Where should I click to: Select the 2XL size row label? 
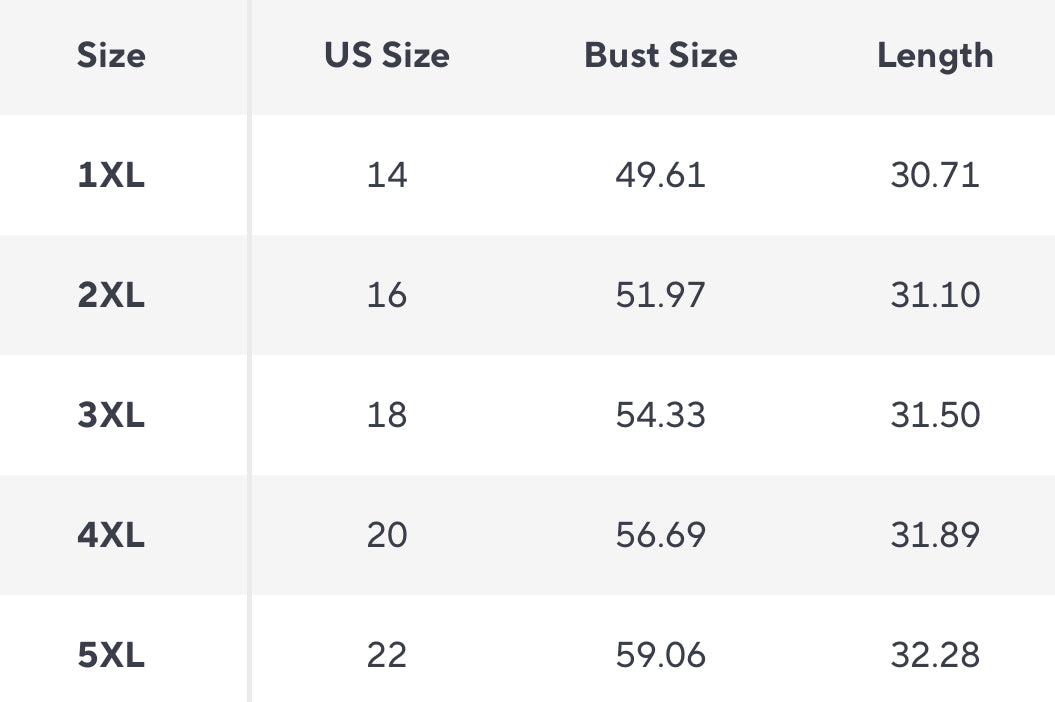coord(111,296)
